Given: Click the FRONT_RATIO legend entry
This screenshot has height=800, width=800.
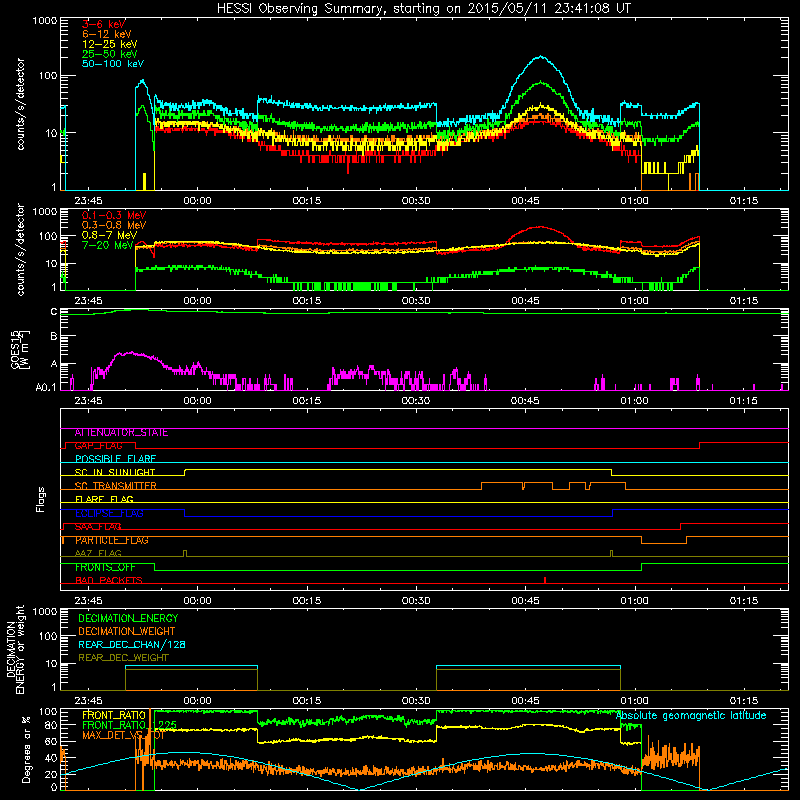Looking at the screenshot, I should pyautogui.click(x=114, y=716).
